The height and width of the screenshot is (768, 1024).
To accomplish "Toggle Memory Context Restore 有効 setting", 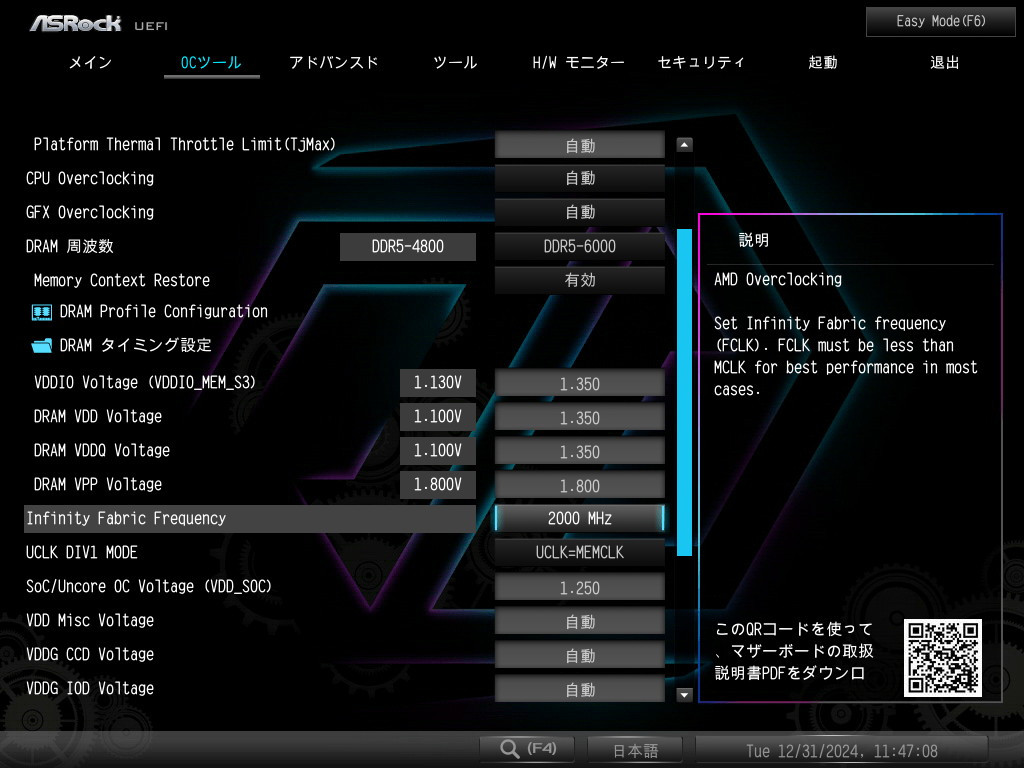I will tap(580, 280).
